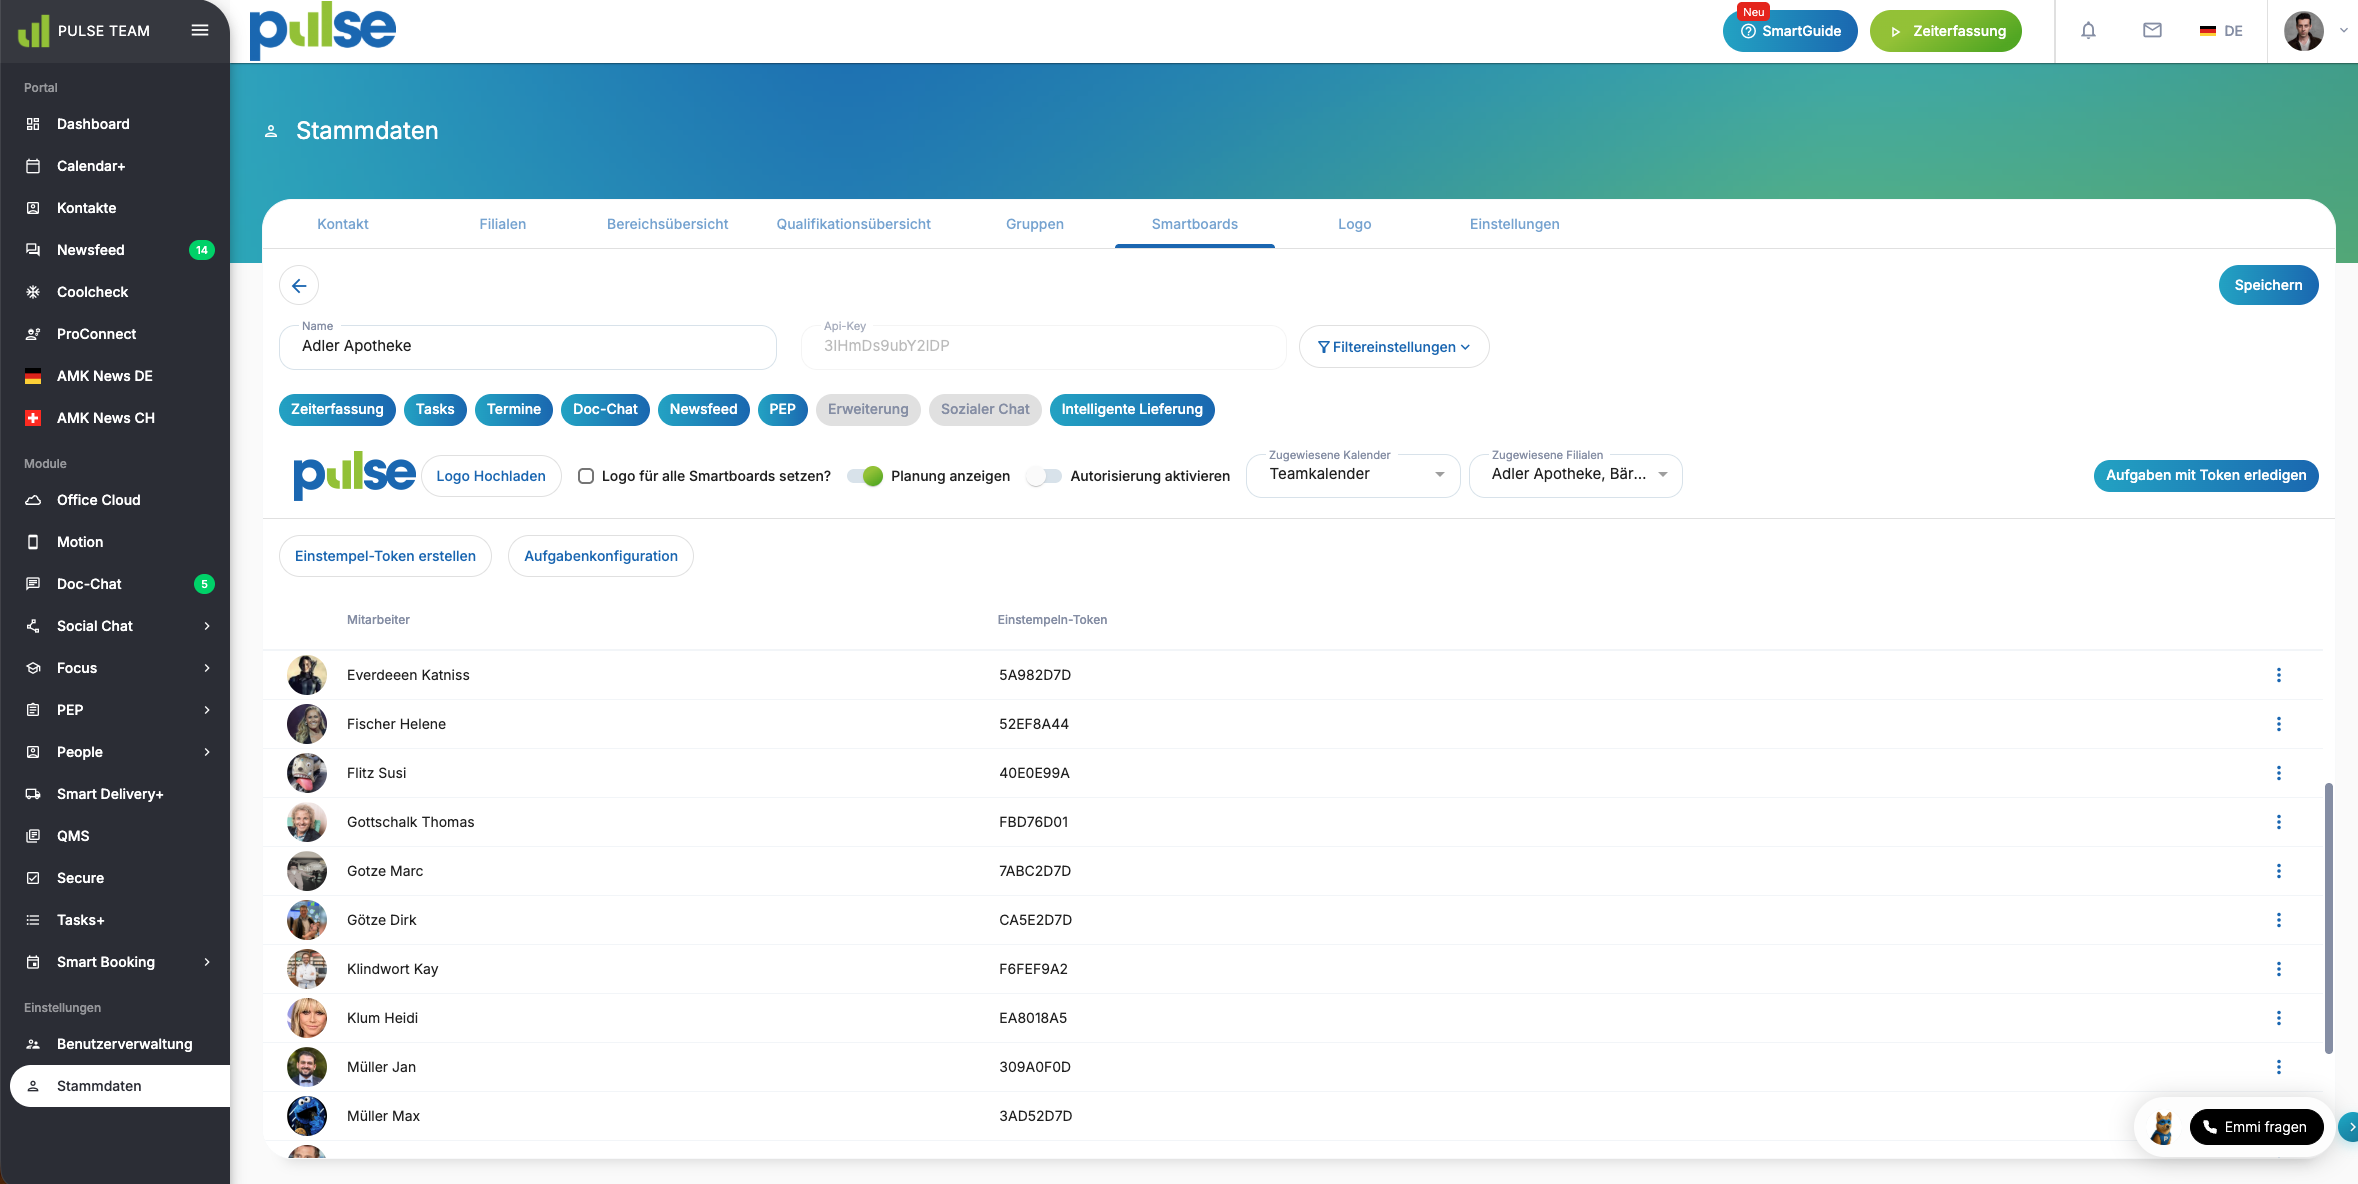The image size is (2358, 1184).
Task: Click the back arrow button
Action: tap(299, 286)
